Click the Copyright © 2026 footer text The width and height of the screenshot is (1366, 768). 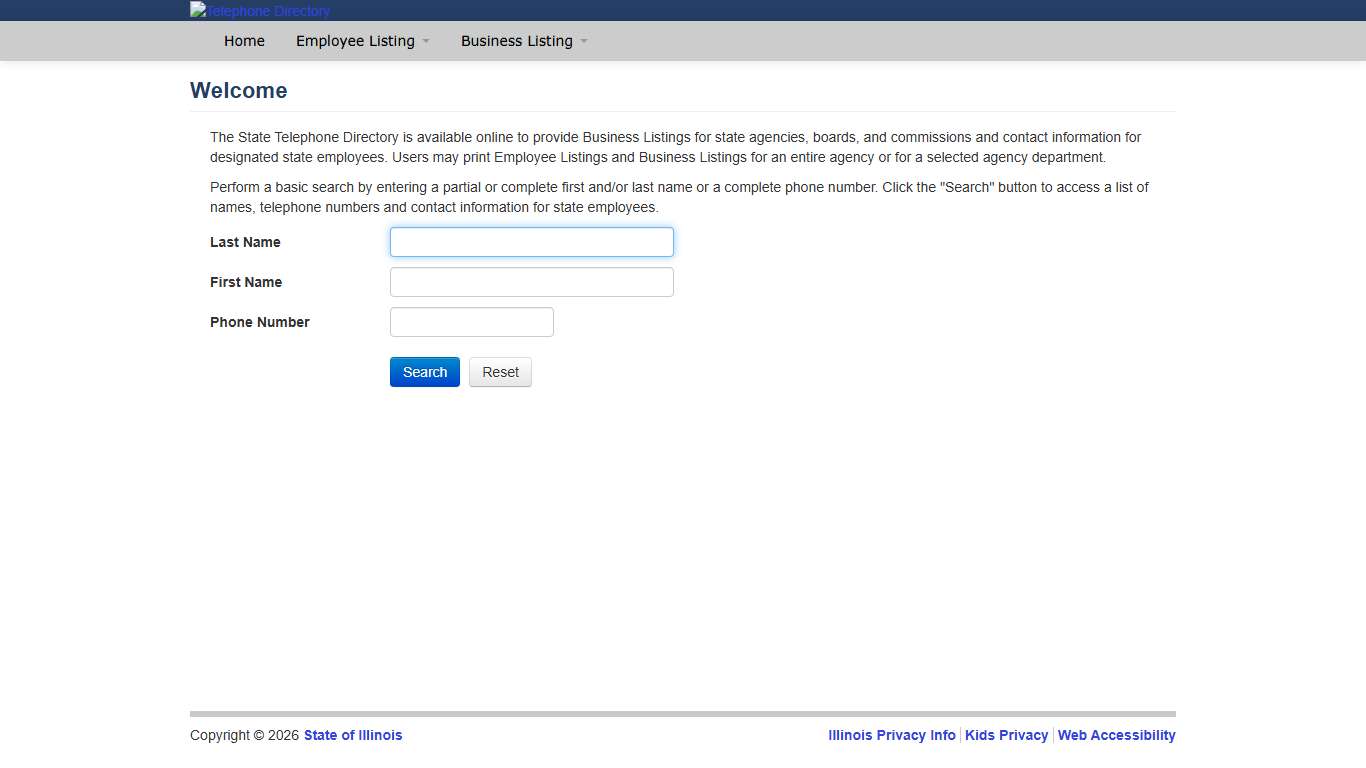point(244,735)
